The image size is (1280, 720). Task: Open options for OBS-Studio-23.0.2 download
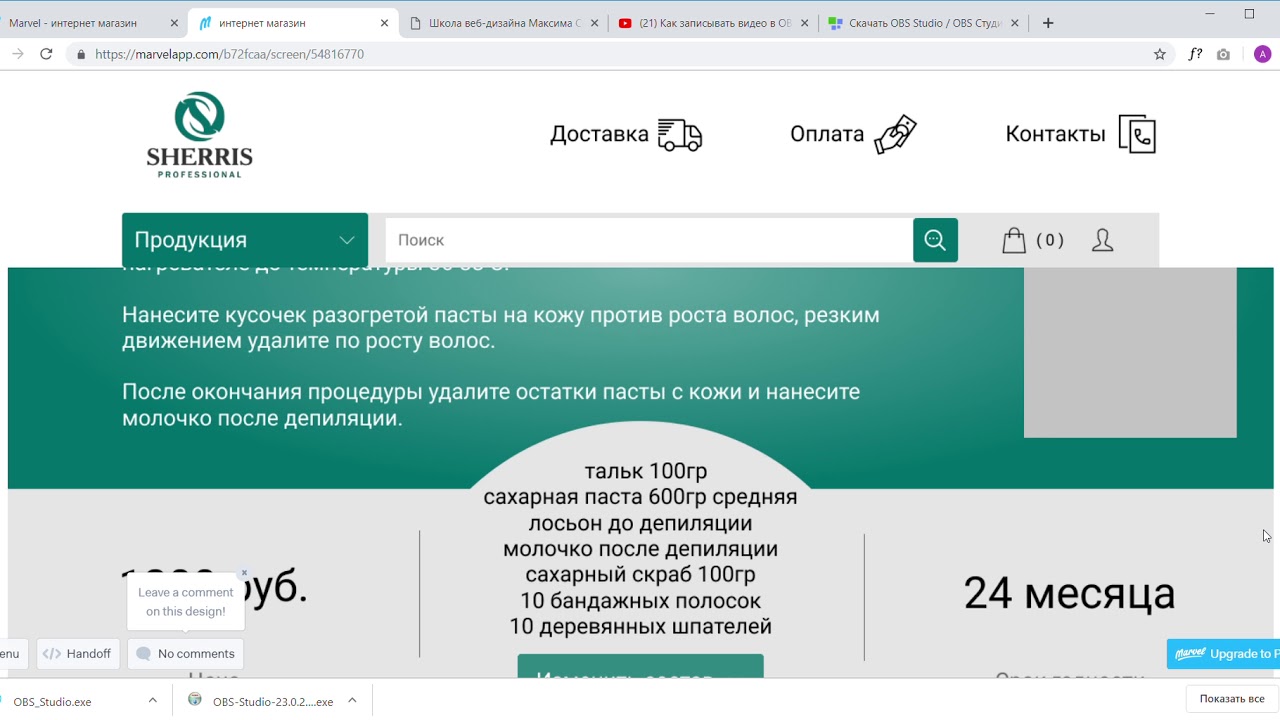point(352,701)
